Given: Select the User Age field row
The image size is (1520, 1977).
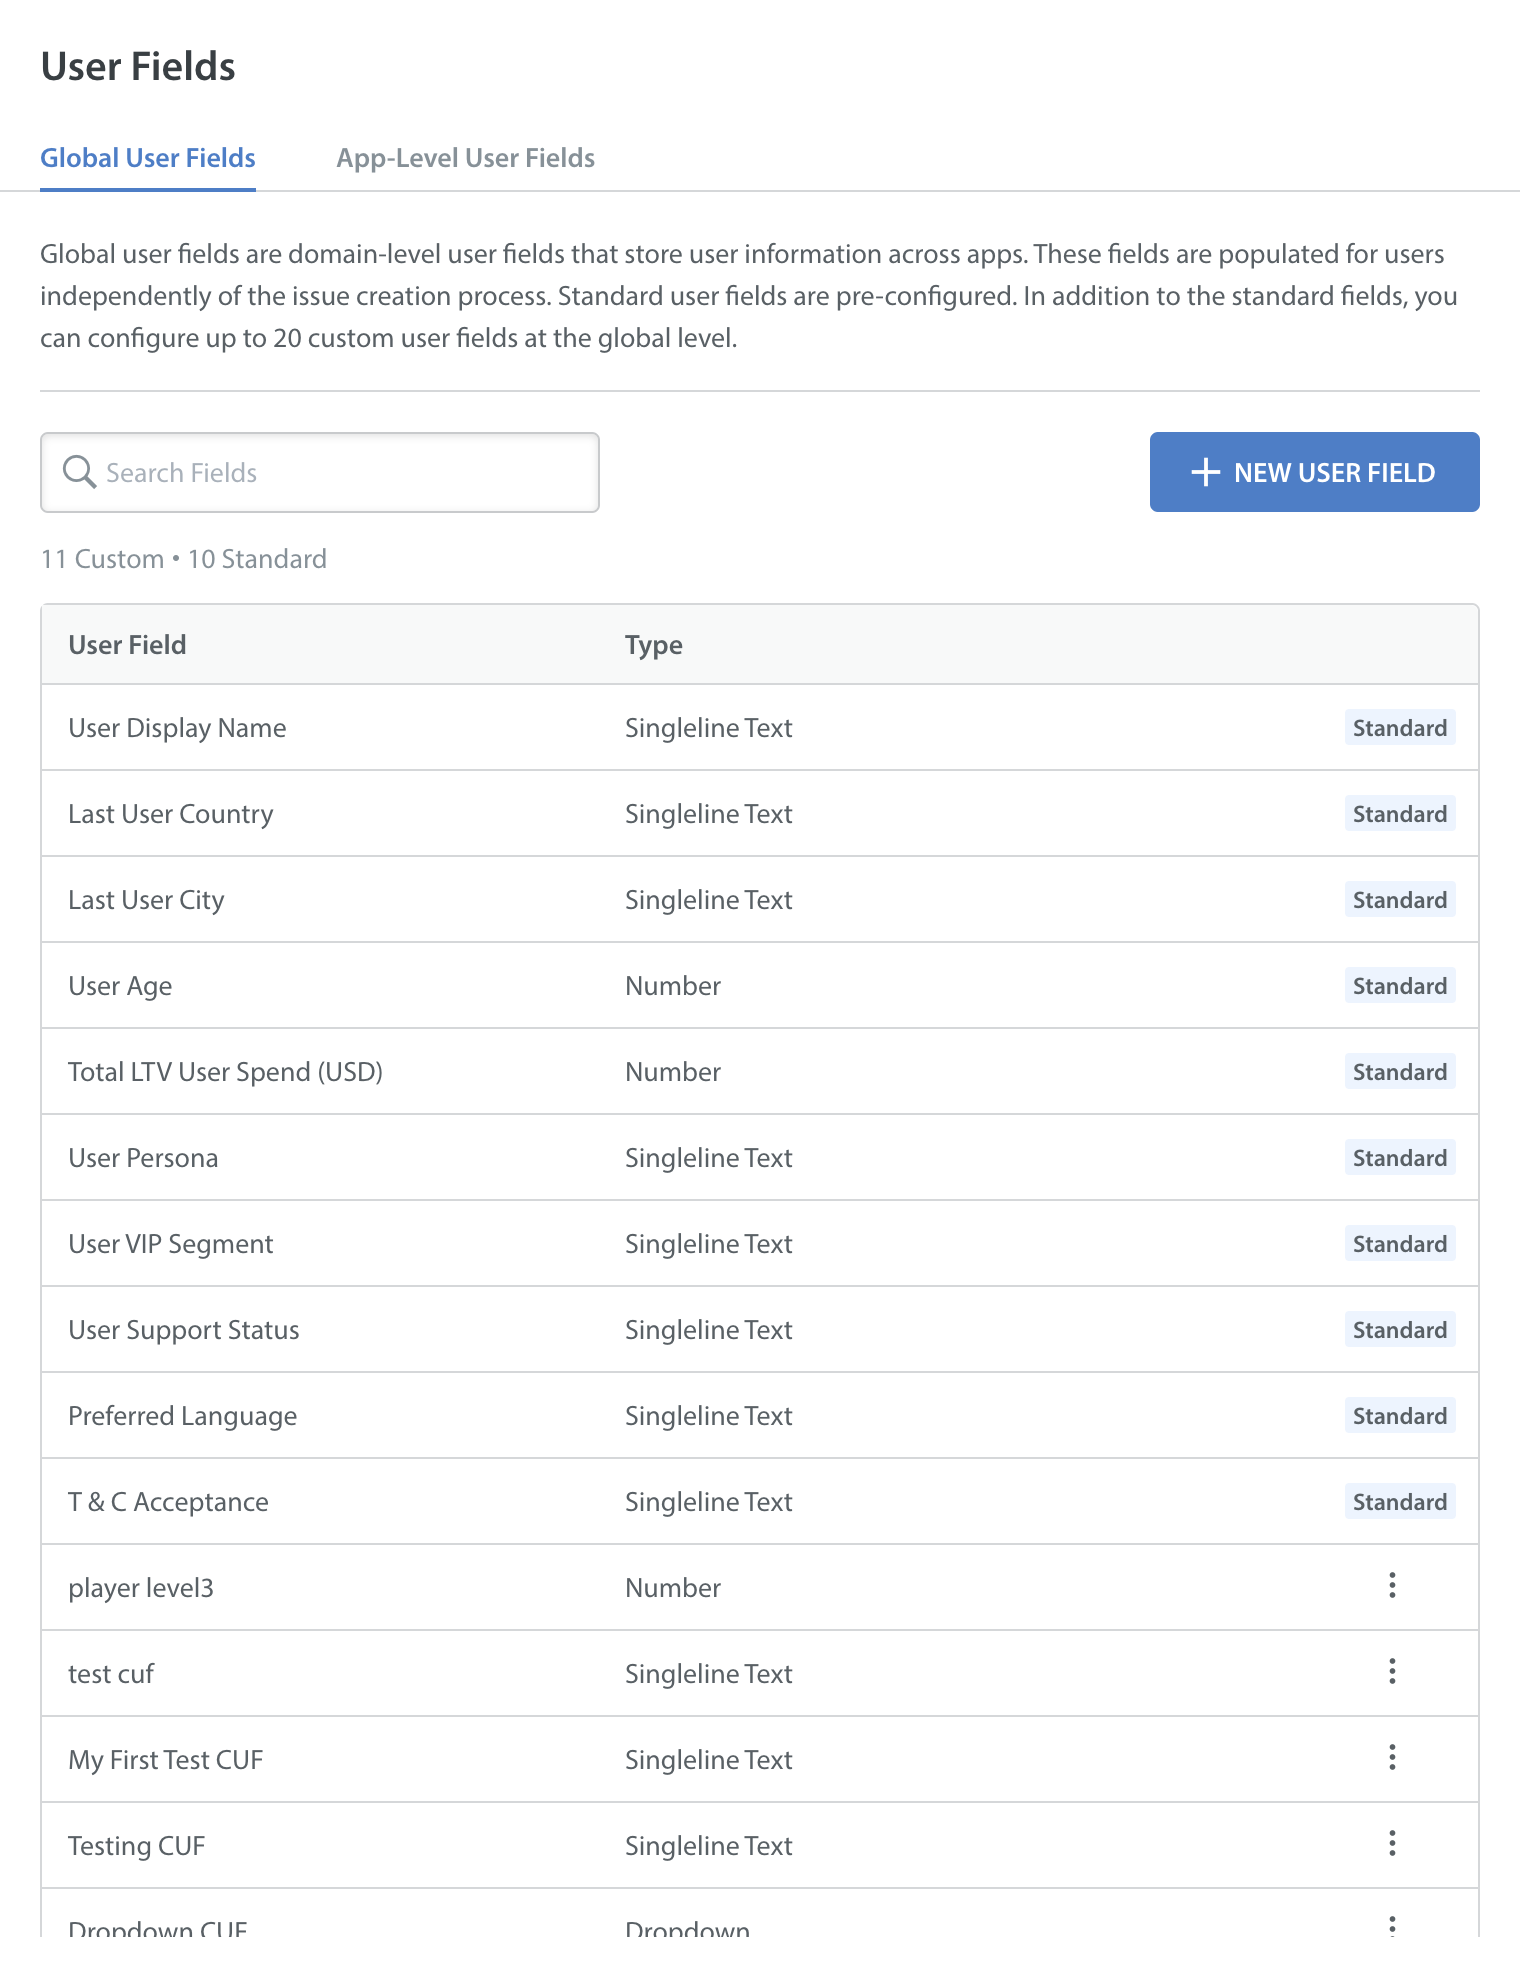Looking at the screenshot, I should [120, 986].
